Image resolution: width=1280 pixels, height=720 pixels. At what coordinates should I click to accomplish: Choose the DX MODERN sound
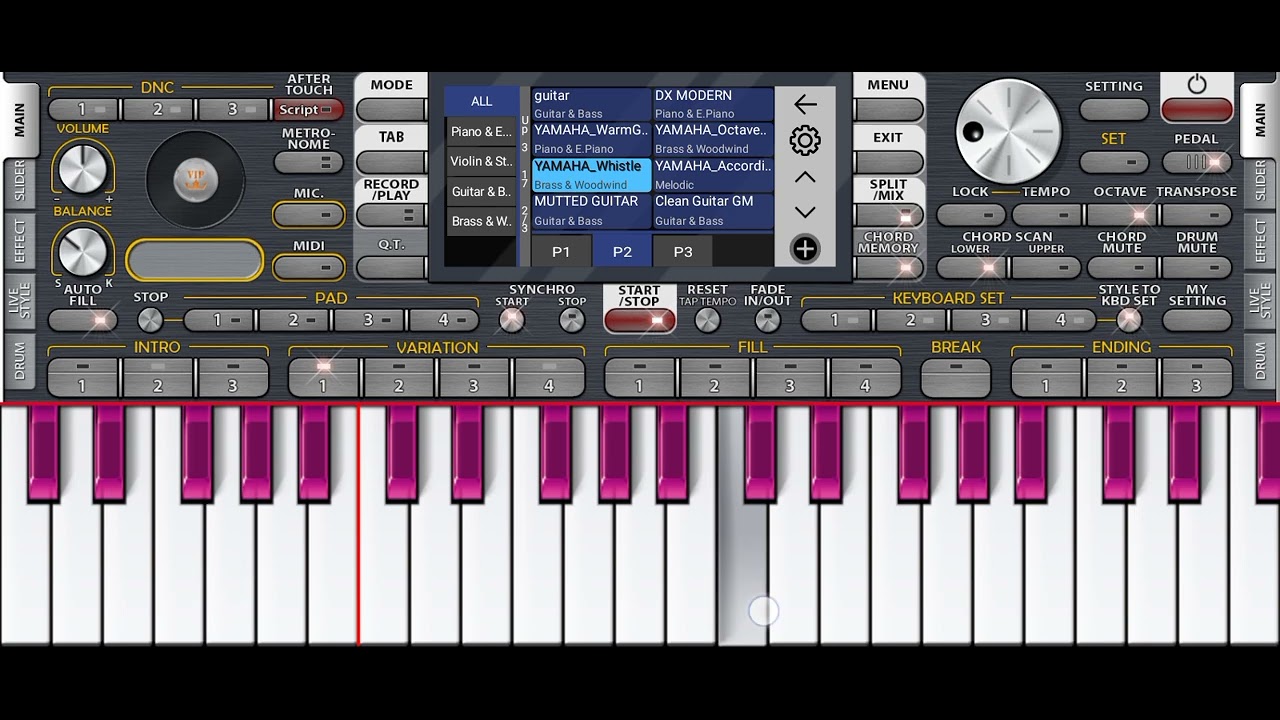coord(713,104)
